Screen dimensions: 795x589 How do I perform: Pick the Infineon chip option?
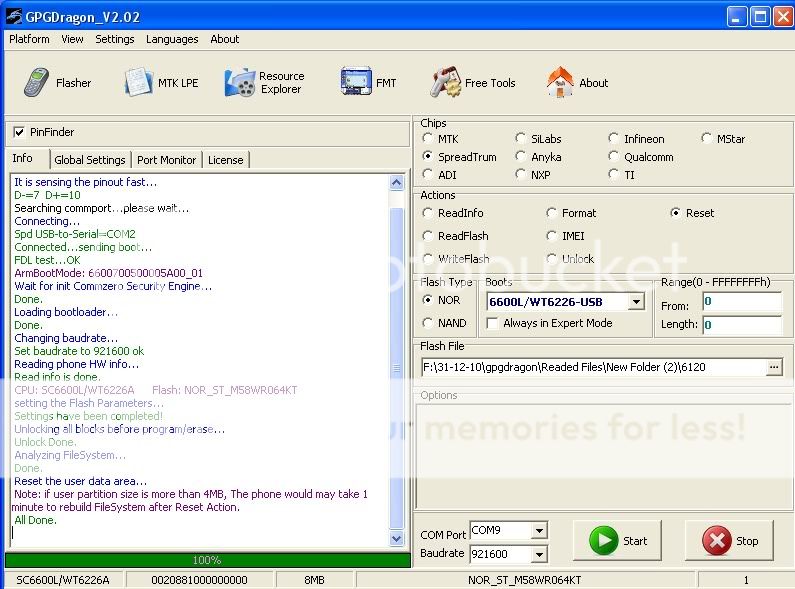[613, 138]
